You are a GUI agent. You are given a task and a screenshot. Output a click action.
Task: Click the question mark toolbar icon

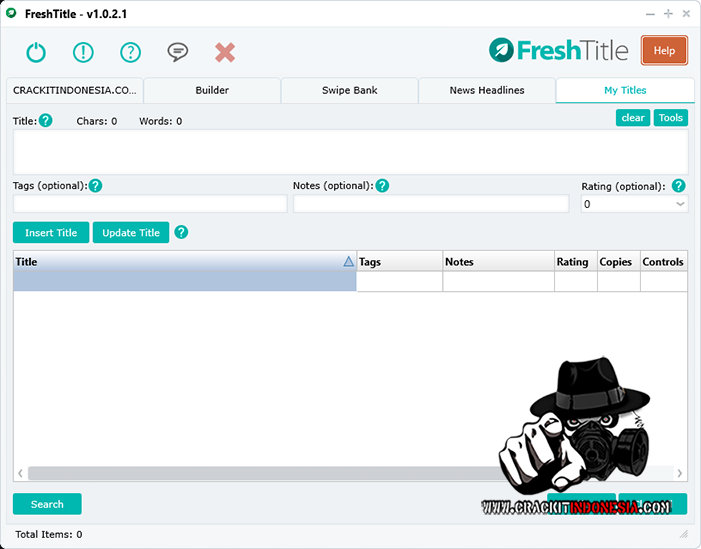pyautogui.click(x=130, y=52)
